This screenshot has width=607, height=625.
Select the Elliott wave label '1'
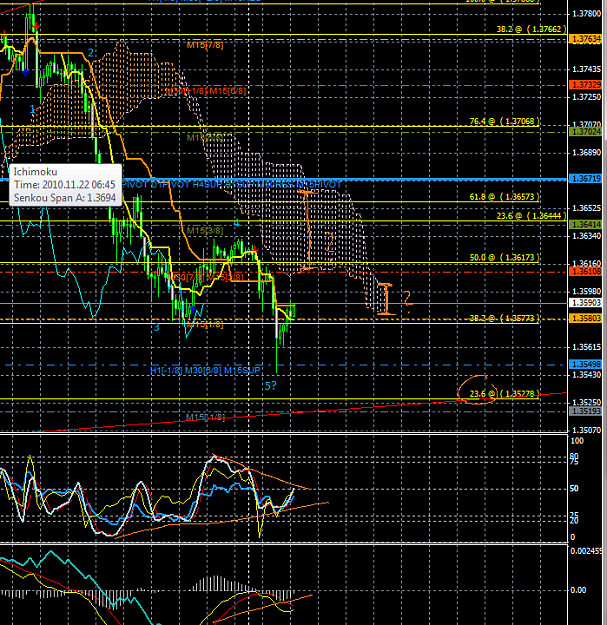click(33, 109)
